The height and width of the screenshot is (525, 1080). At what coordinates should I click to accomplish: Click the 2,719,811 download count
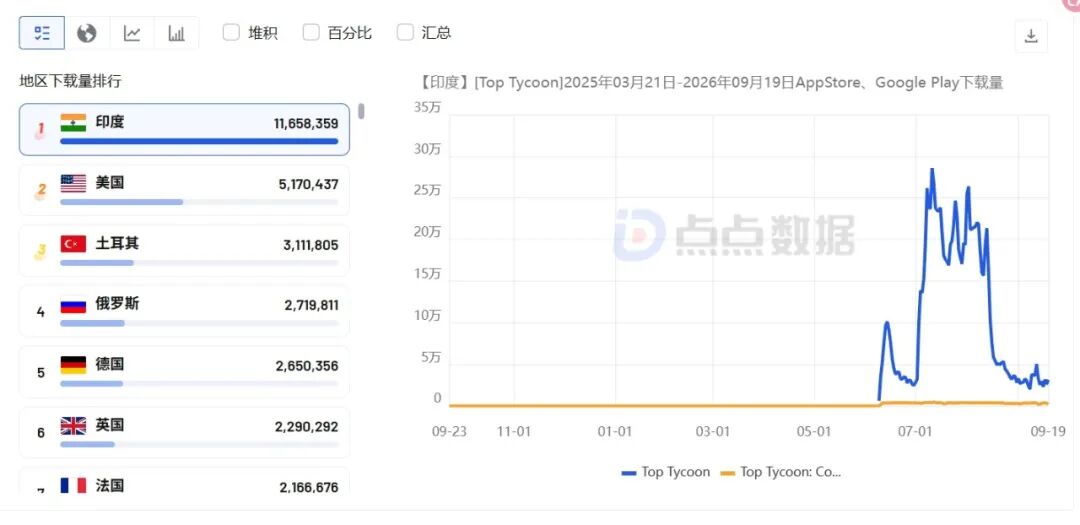(x=311, y=305)
